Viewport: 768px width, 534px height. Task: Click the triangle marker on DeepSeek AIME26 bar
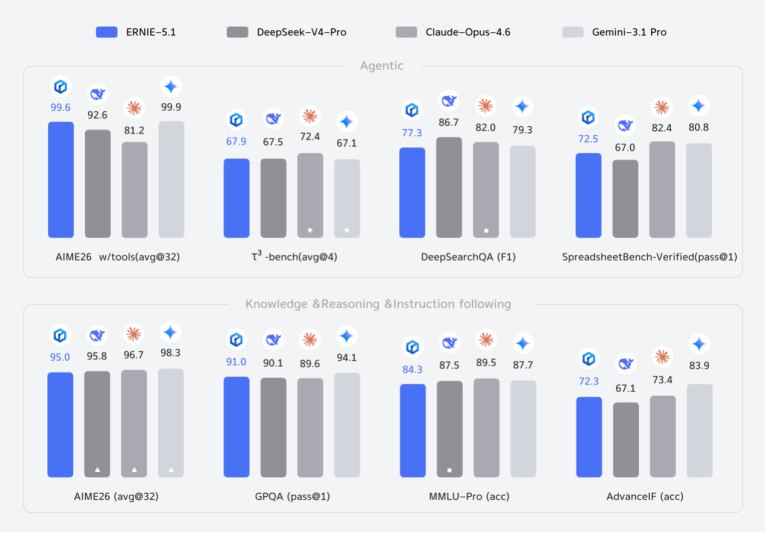(x=97, y=470)
